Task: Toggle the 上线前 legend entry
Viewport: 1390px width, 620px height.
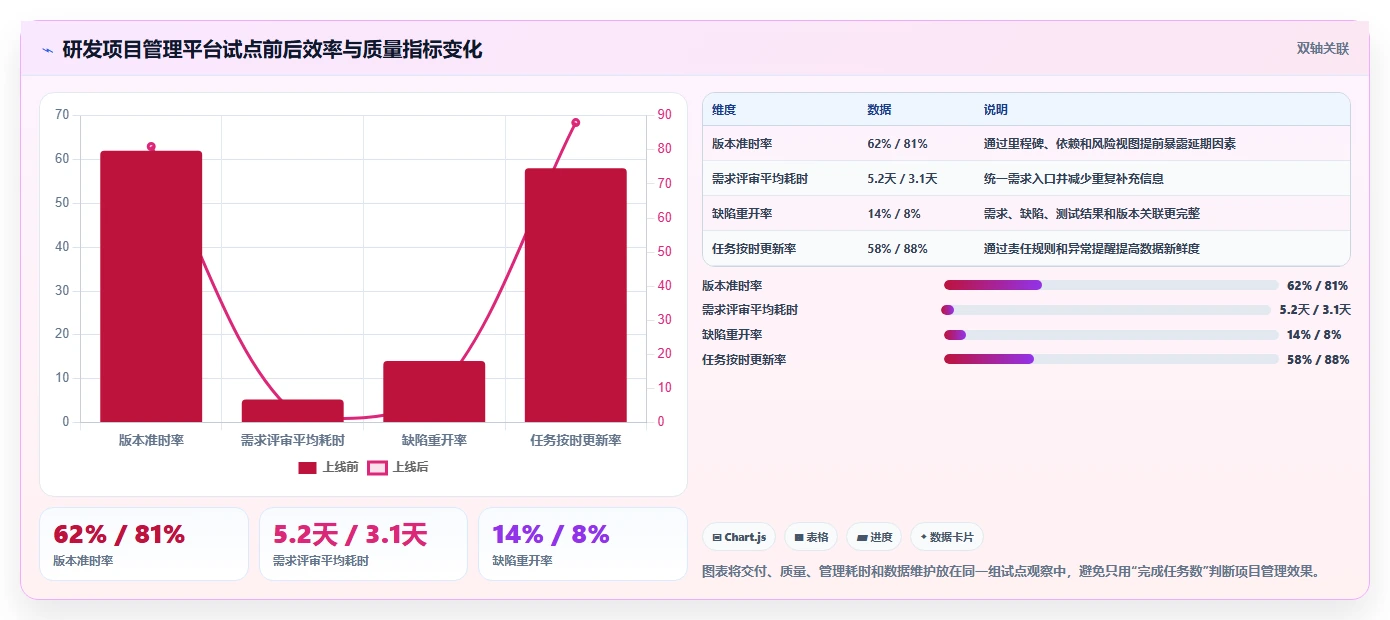Action: coord(328,467)
